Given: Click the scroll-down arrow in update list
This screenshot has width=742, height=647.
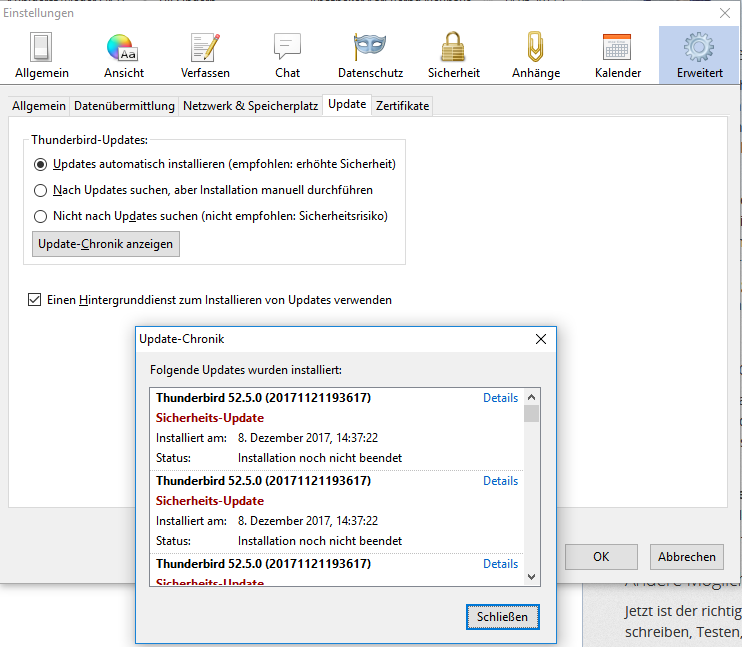Looking at the screenshot, I should tap(531, 577).
